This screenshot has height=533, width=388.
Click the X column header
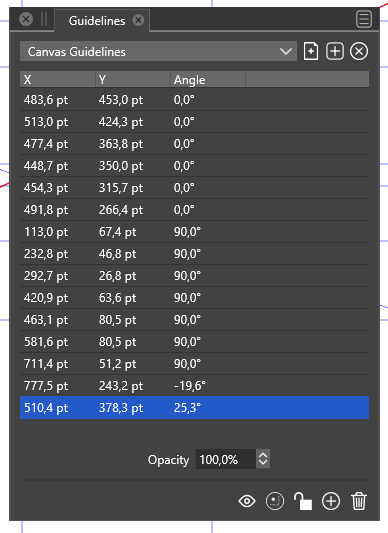click(x=57, y=80)
